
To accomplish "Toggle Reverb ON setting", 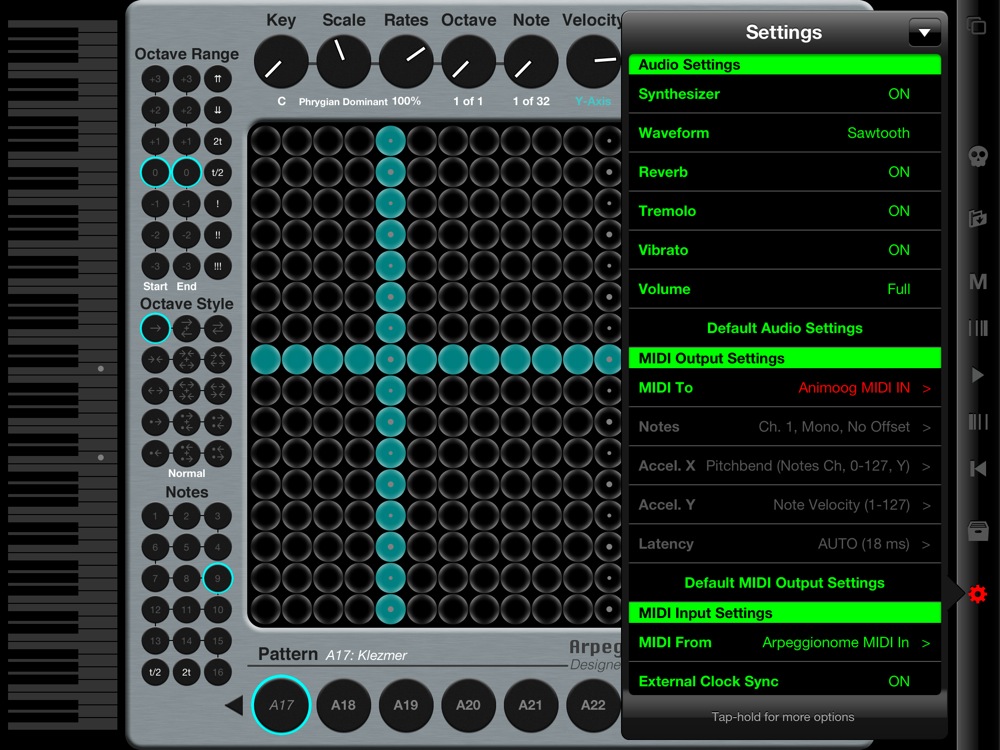I will coord(784,172).
